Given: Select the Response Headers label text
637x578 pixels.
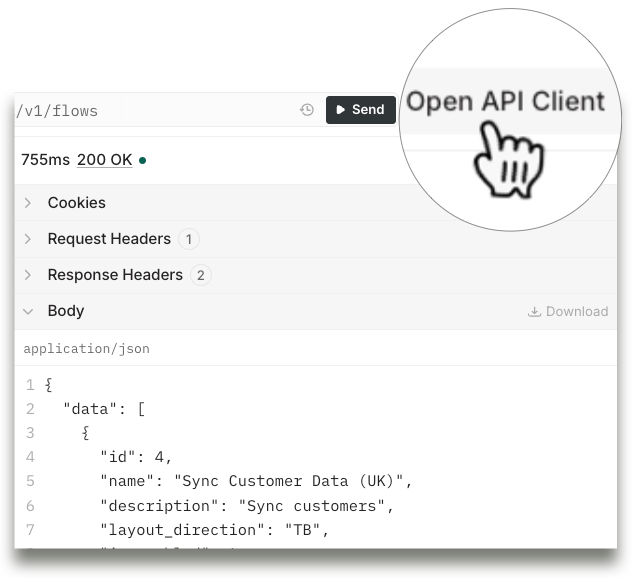Looking at the screenshot, I should point(115,275).
